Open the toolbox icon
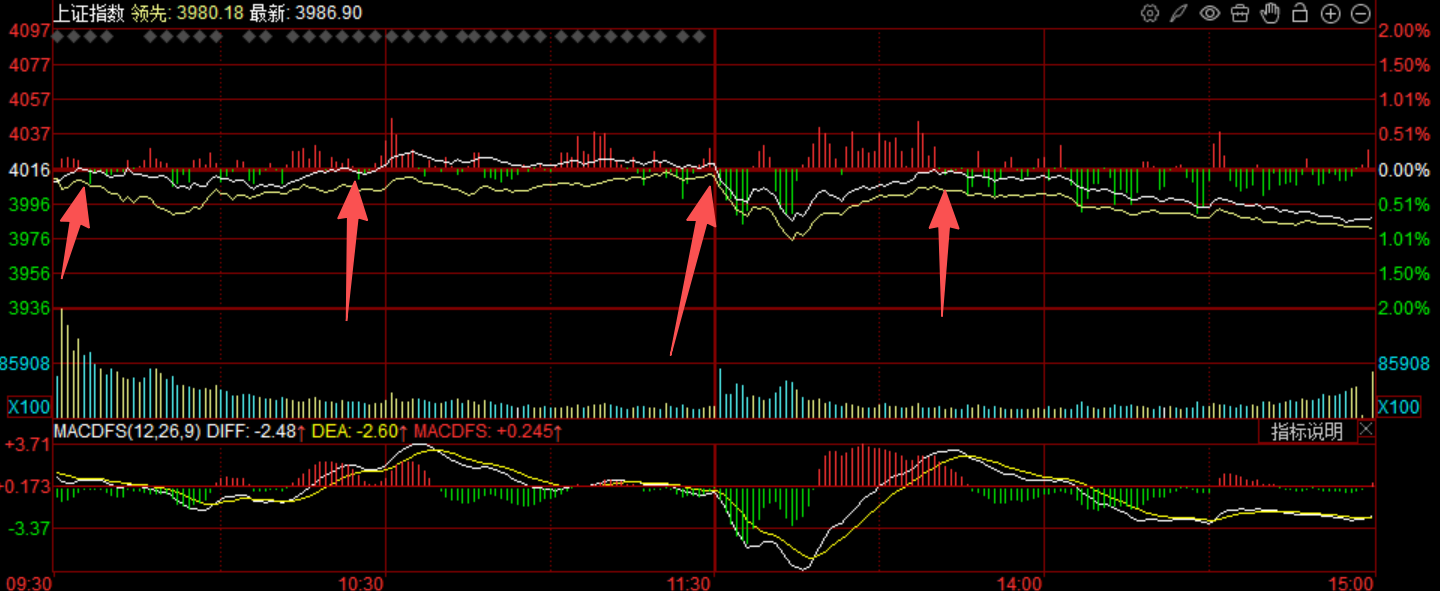The height and width of the screenshot is (591, 1440). [x=1240, y=13]
